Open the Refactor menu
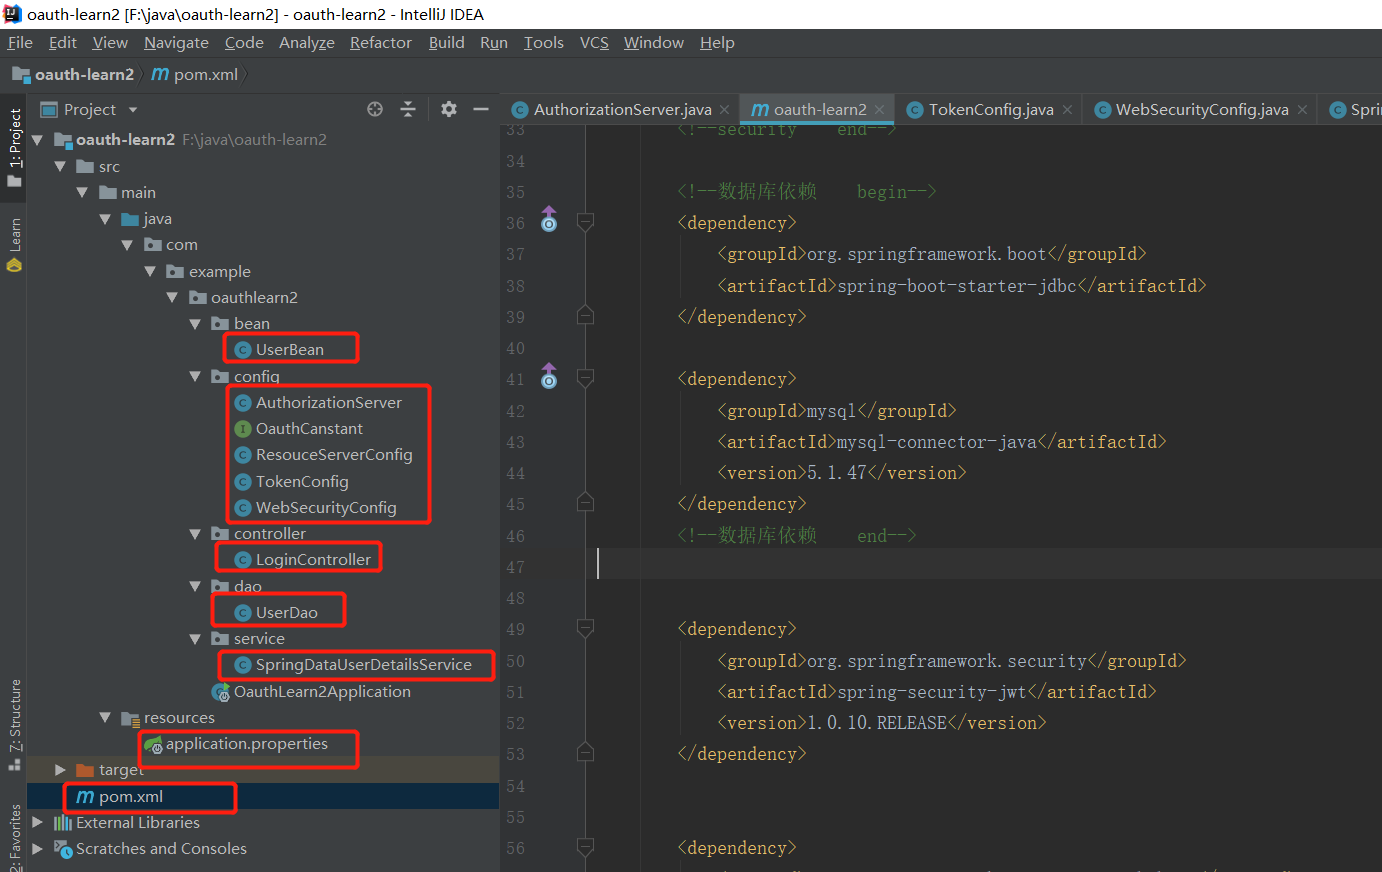This screenshot has width=1382, height=872. click(381, 42)
